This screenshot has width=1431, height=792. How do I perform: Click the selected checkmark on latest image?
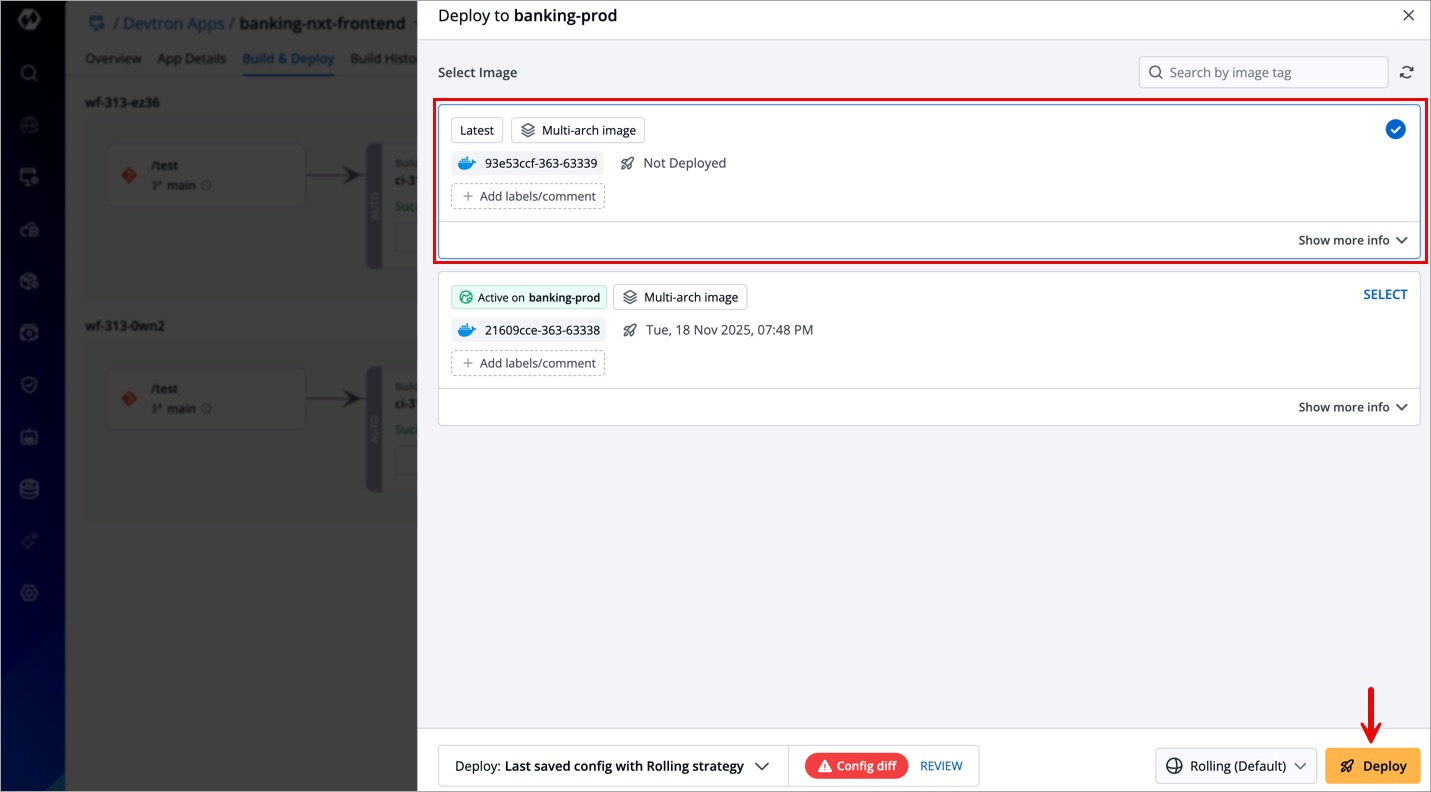(x=1395, y=129)
